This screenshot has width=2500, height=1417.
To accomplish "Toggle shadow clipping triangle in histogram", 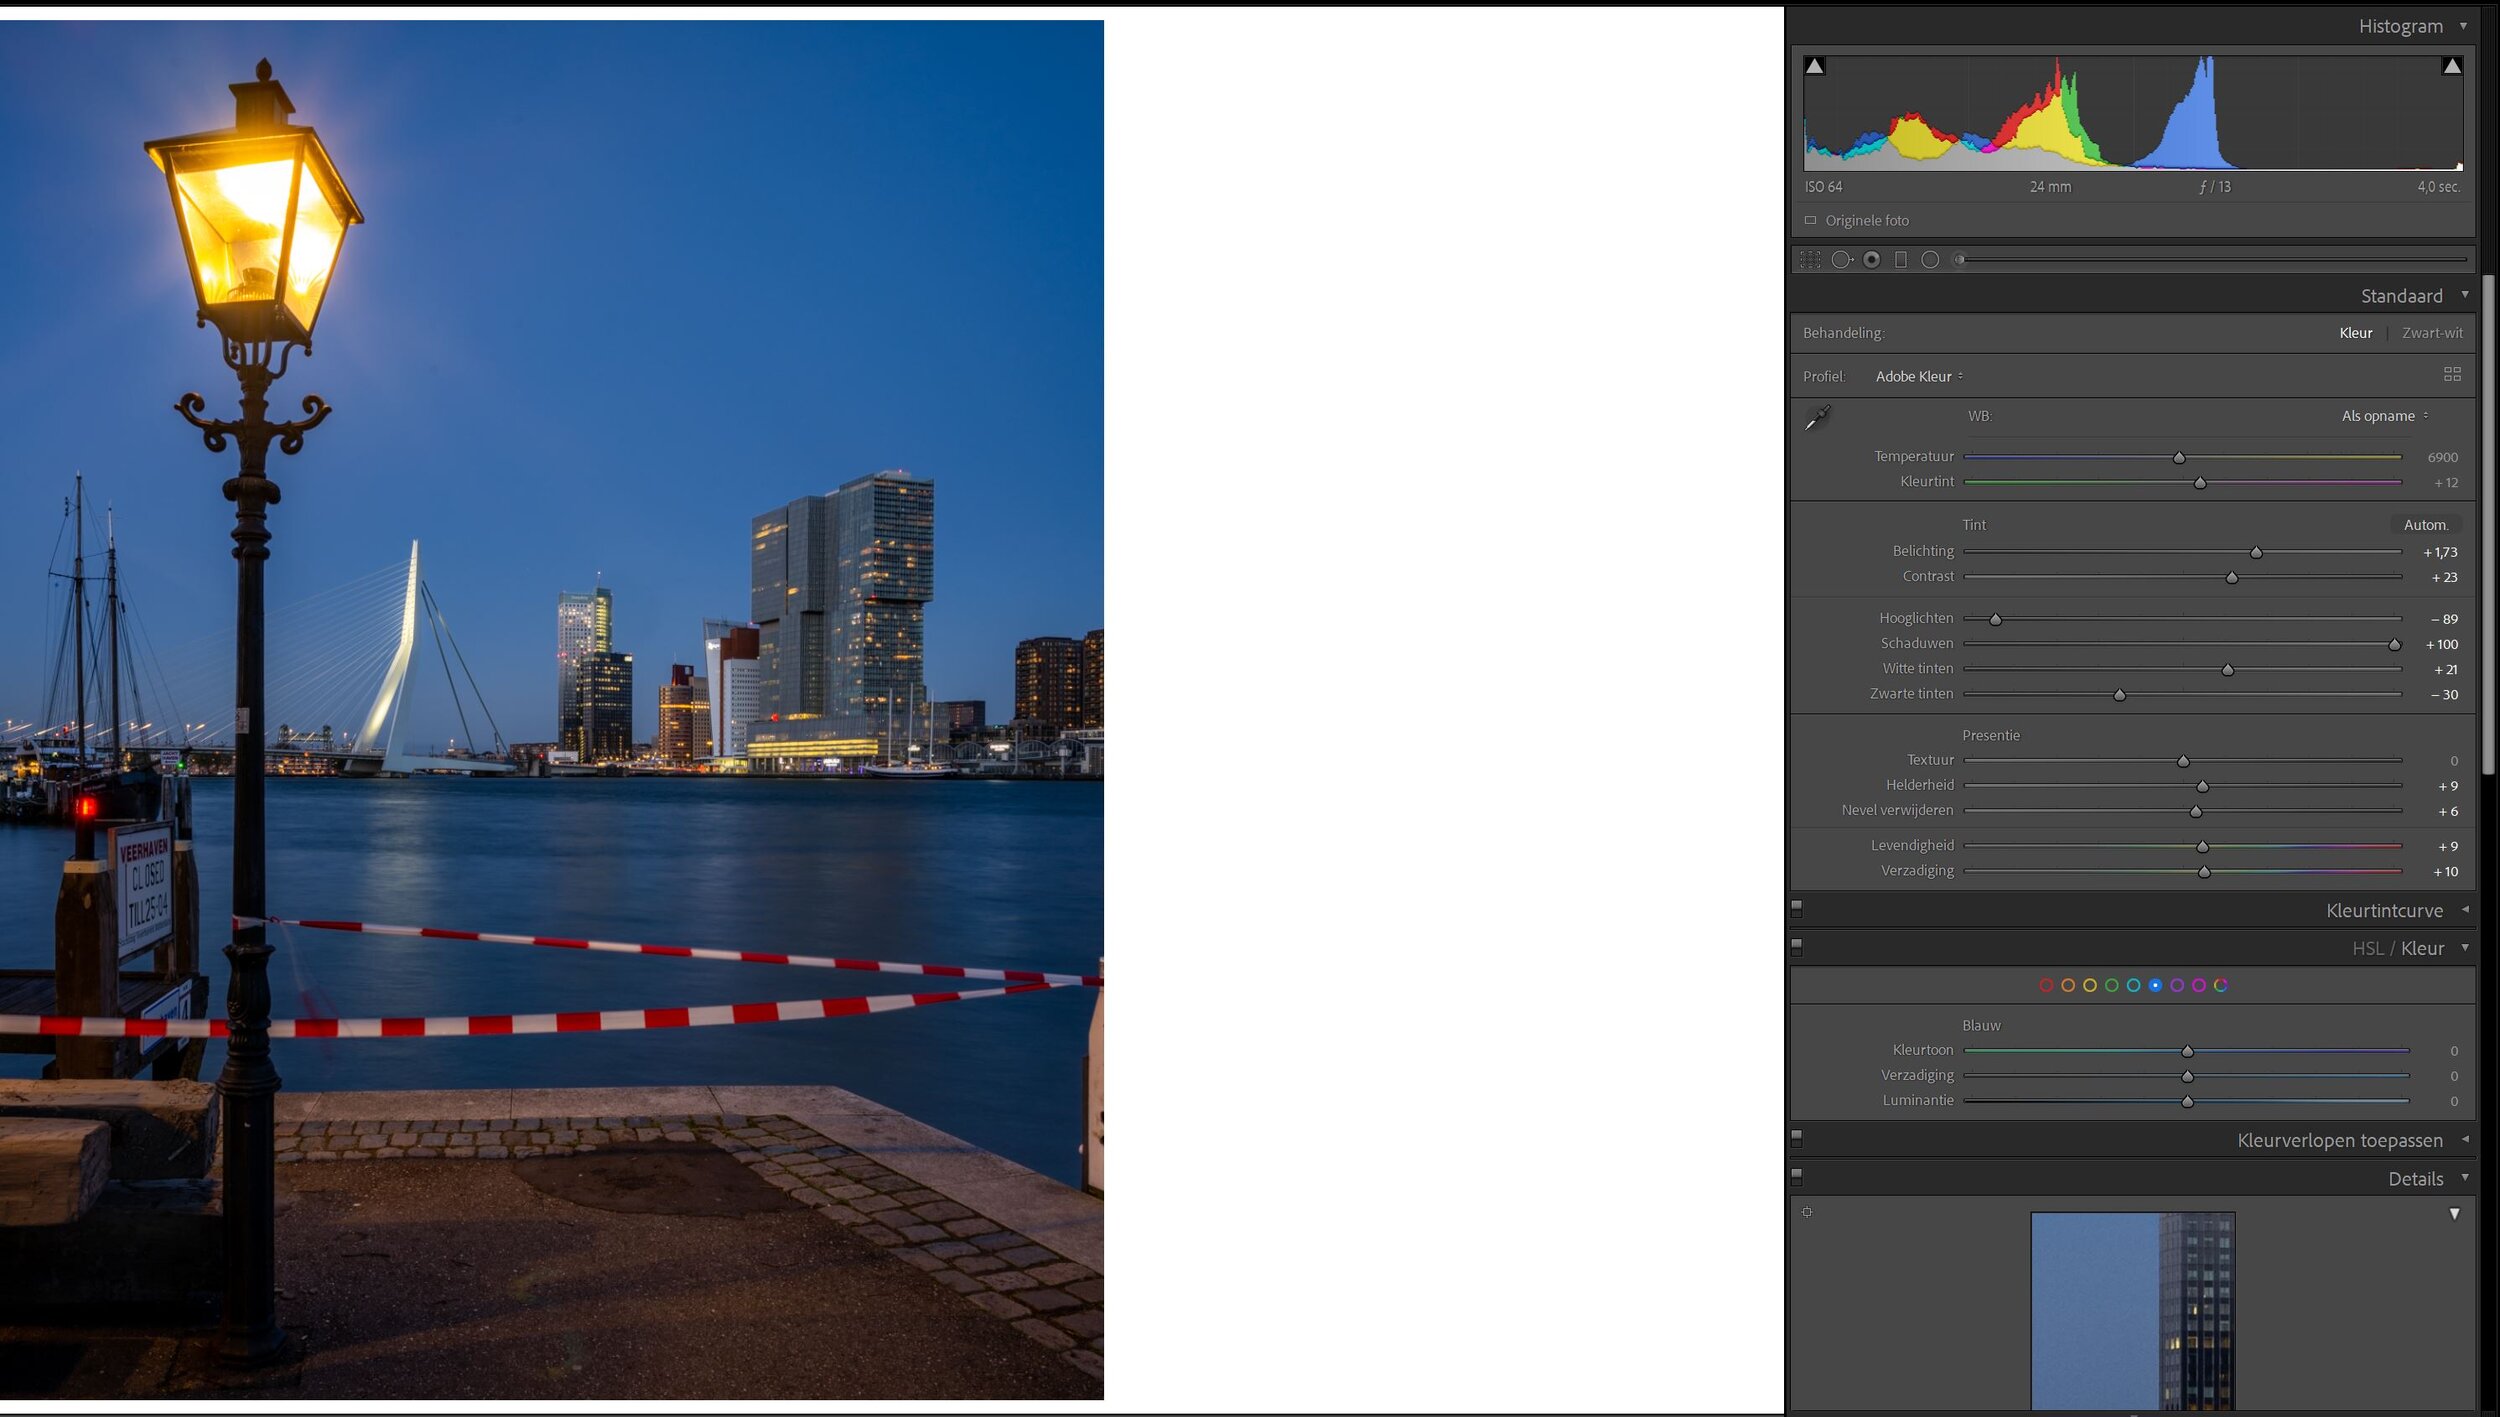I will pos(1814,66).
